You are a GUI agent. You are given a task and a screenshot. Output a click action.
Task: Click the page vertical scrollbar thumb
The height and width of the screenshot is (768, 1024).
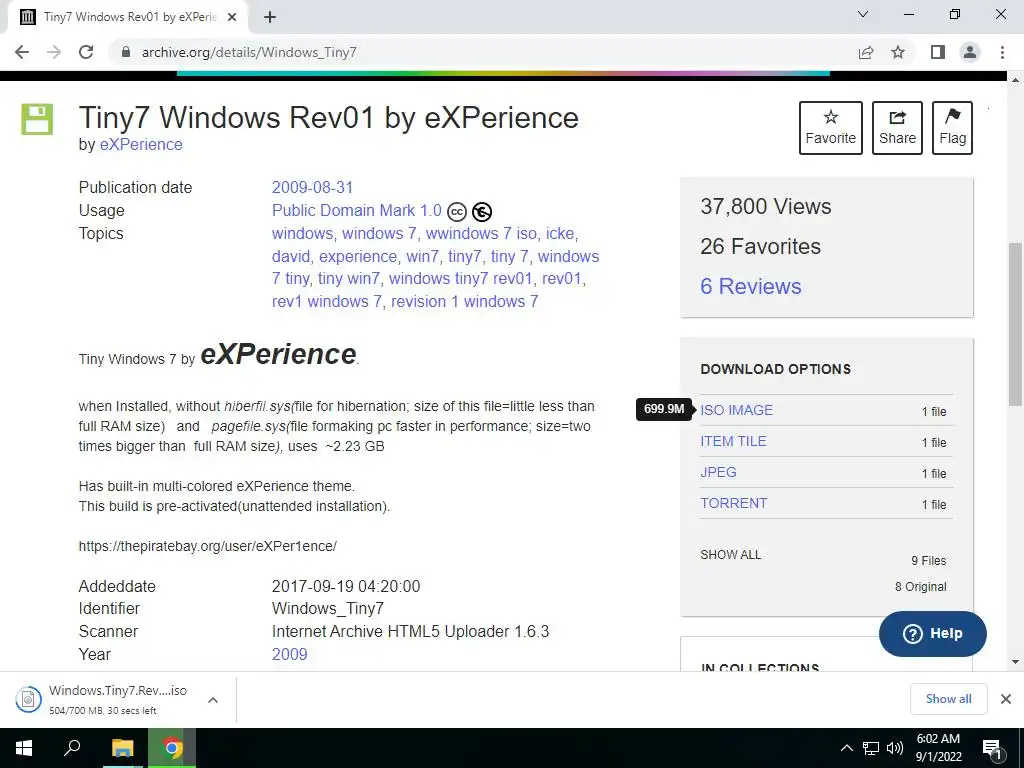(1016, 323)
